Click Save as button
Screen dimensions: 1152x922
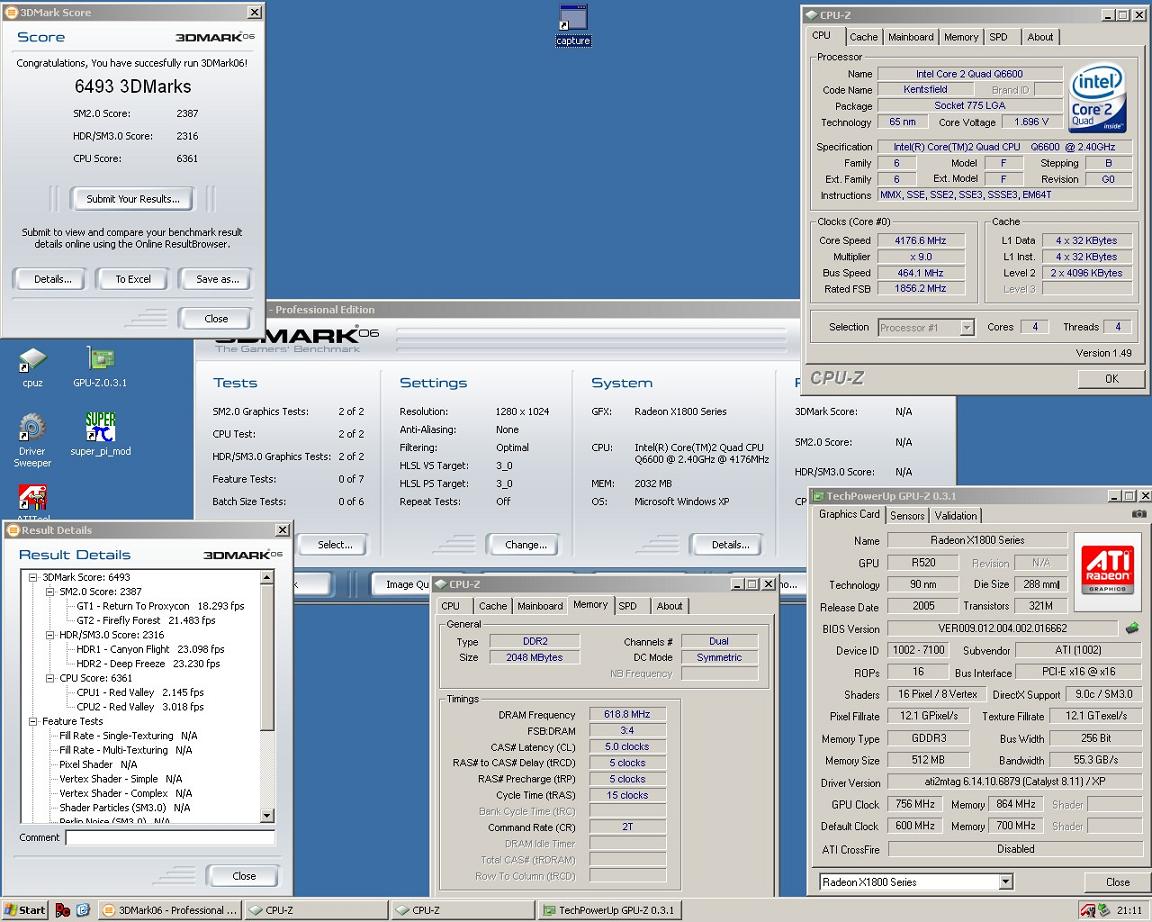click(217, 279)
